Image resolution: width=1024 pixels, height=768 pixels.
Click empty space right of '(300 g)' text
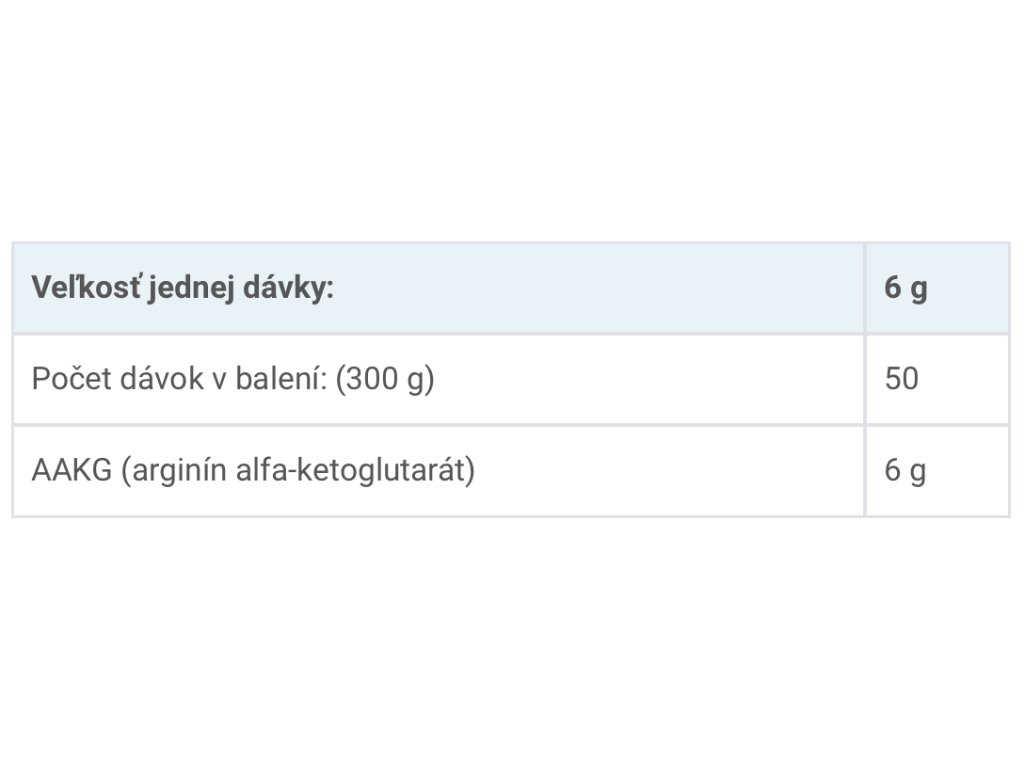point(650,380)
